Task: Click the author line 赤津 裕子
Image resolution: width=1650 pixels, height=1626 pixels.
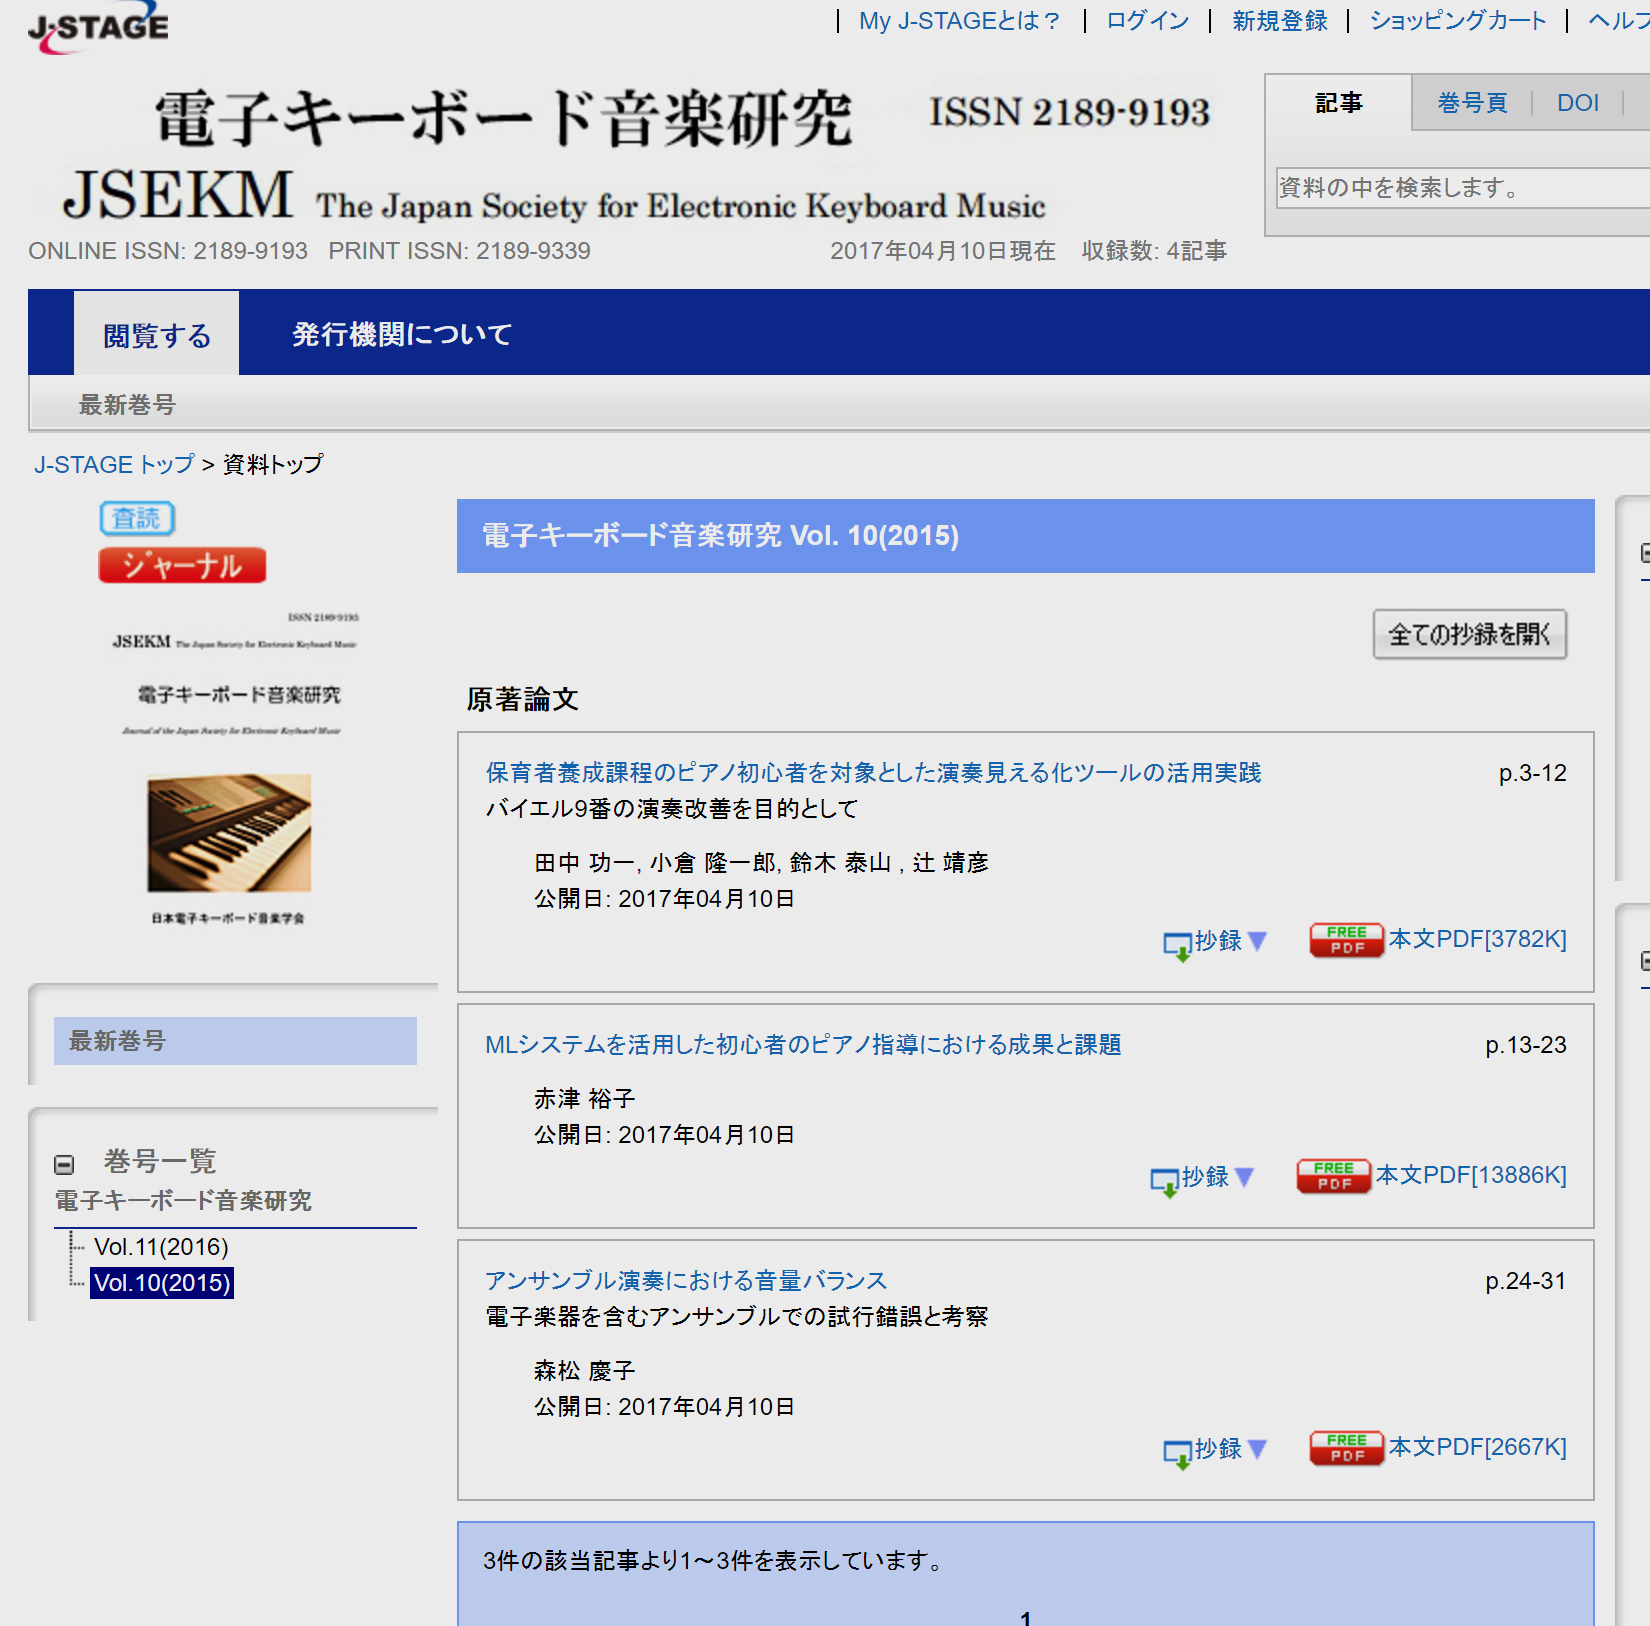Action: pyautogui.click(x=584, y=1099)
